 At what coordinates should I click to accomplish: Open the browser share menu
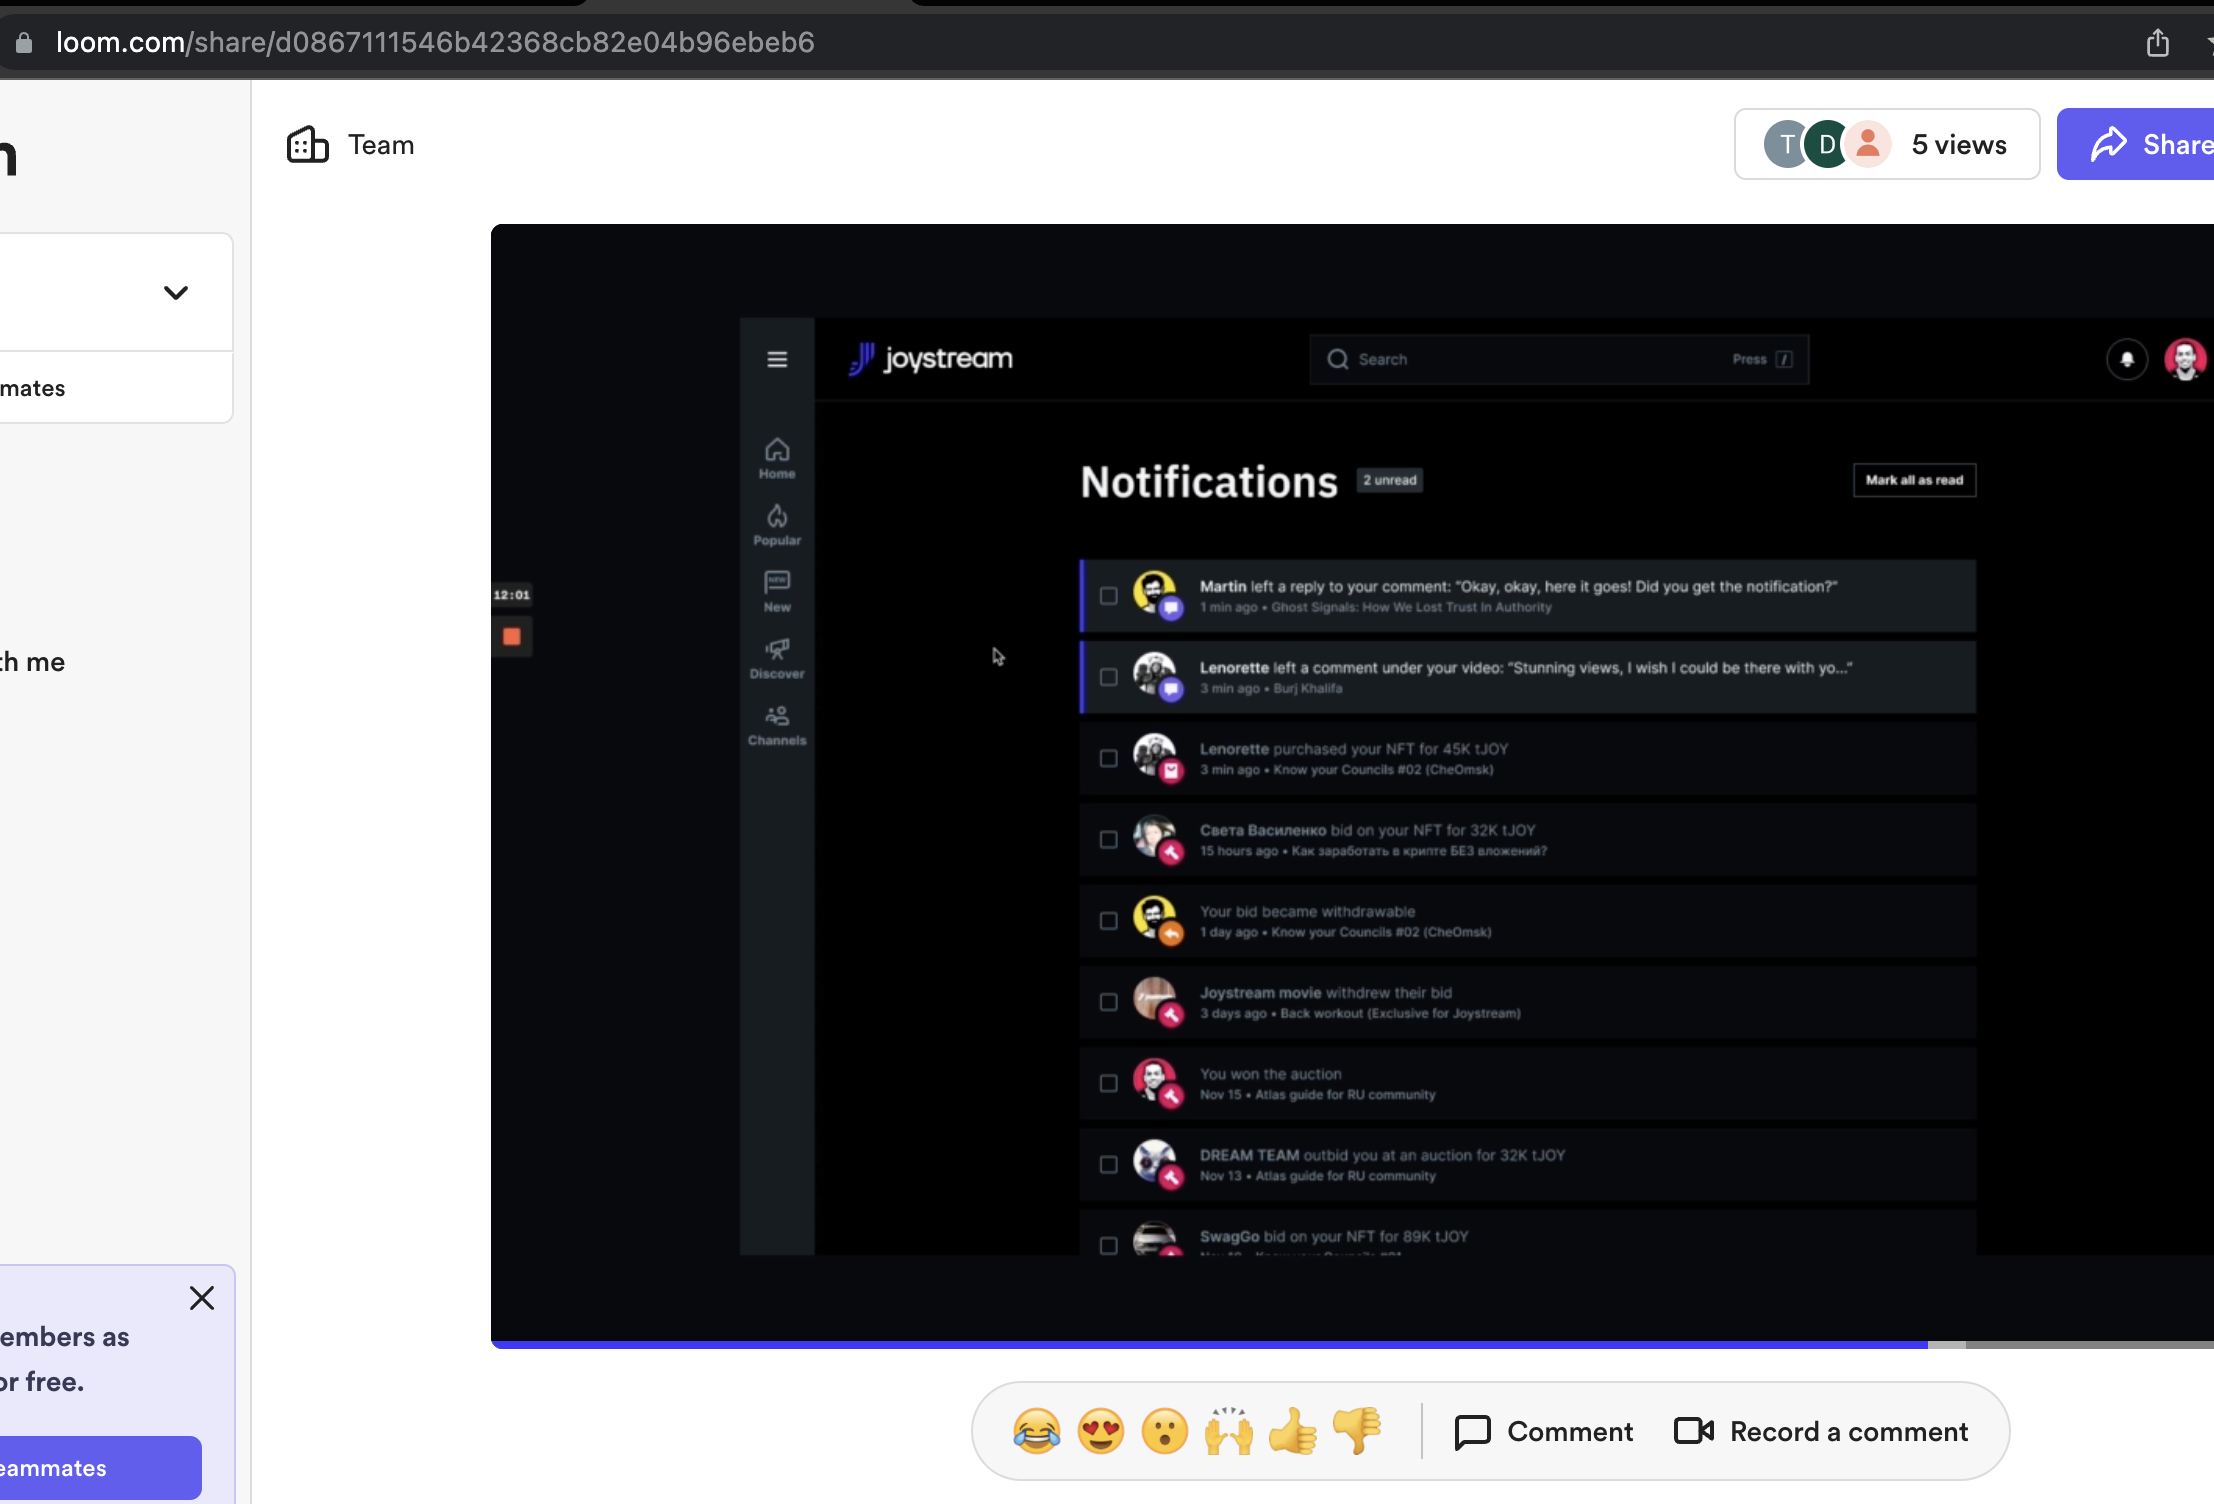2158,42
